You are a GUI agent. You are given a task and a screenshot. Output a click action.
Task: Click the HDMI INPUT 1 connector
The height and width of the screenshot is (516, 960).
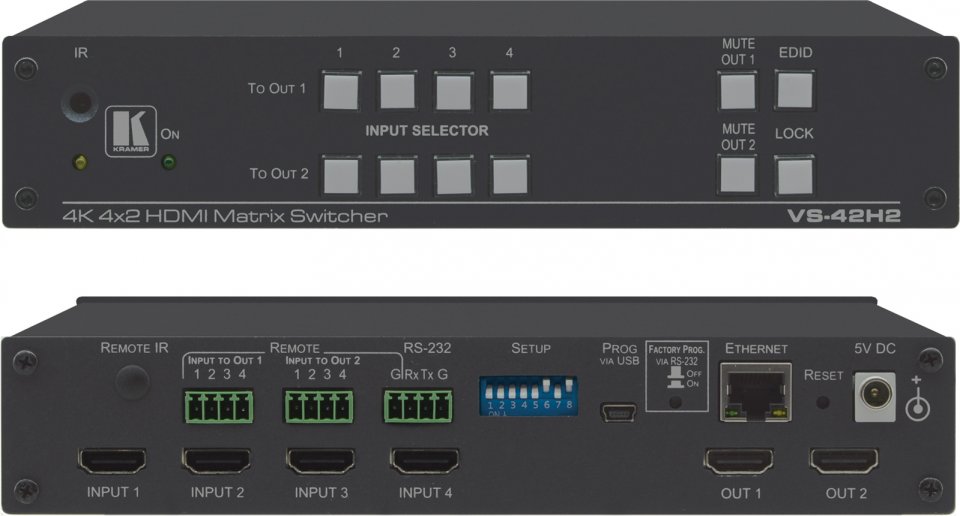[x=112, y=460]
